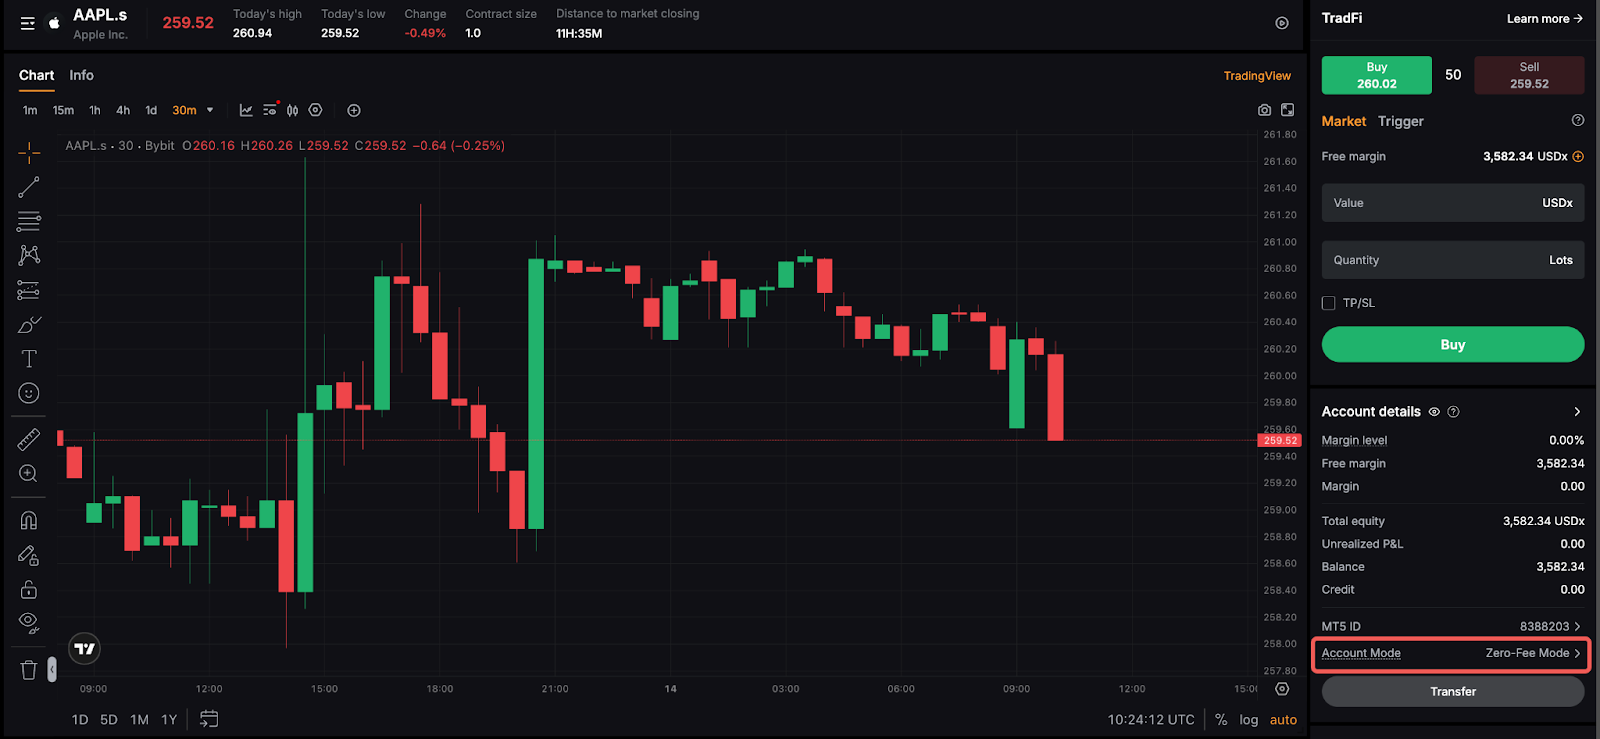Image resolution: width=1600 pixels, height=739 pixels.
Task: Click the Quantity Lots input field
Action: [1452, 260]
